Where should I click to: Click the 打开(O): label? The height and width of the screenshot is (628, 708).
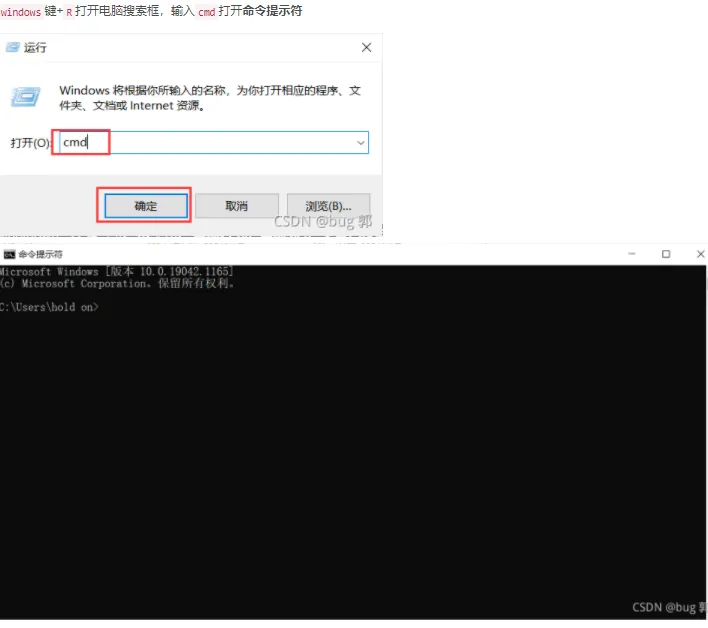point(30,143)
